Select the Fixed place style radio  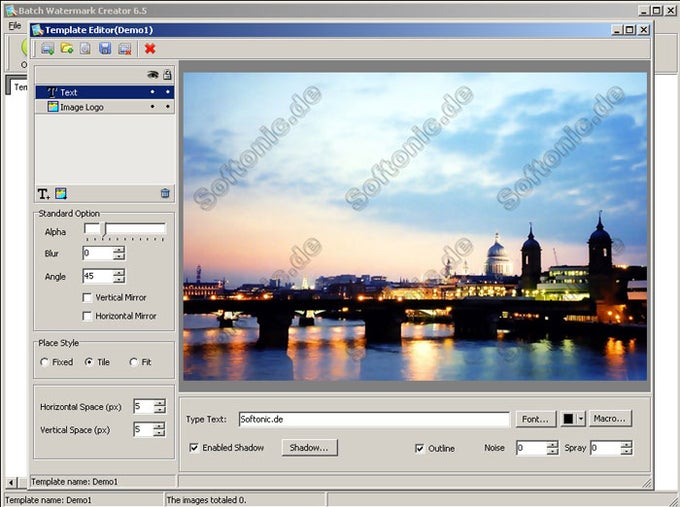click(x=44, y=362)
